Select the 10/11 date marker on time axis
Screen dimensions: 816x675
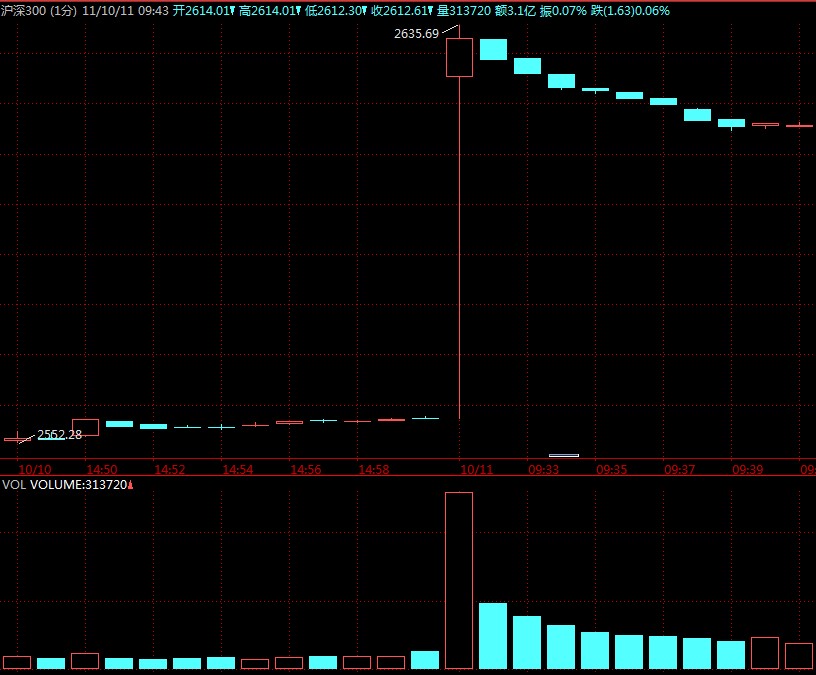[x=474, y=469]
